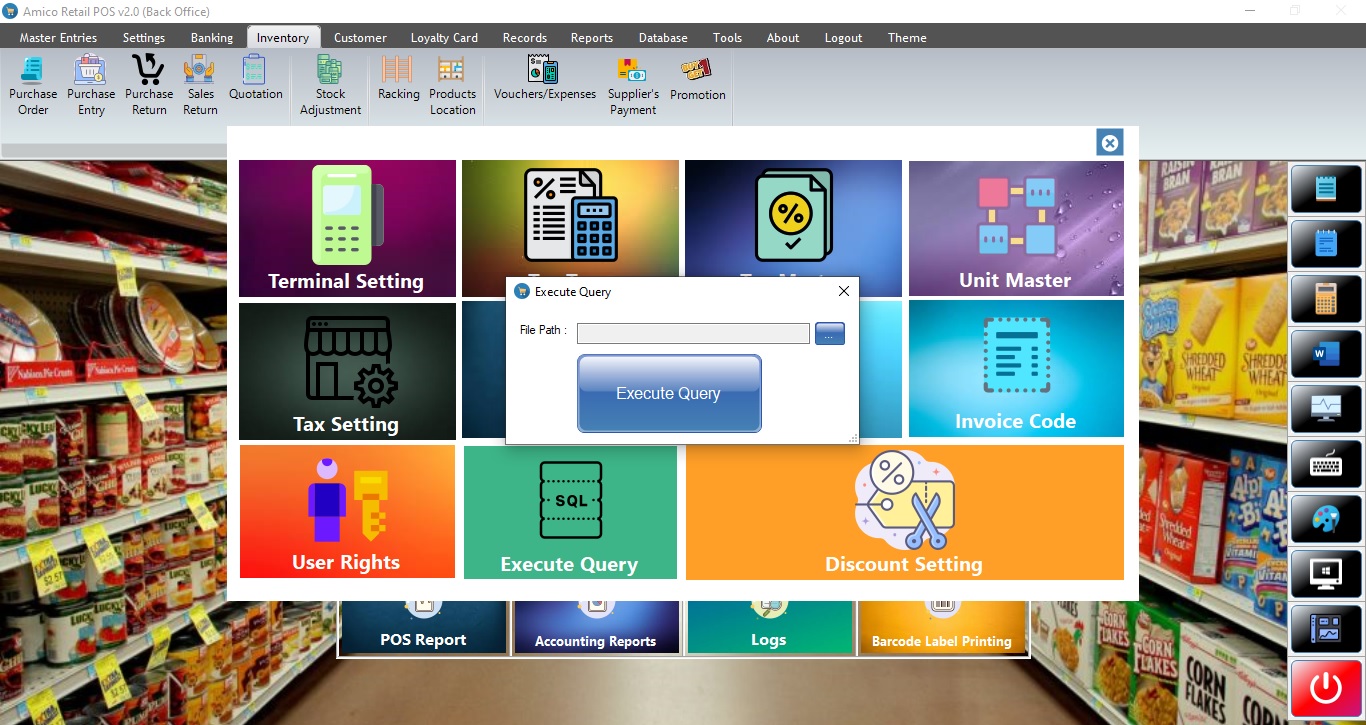Click the browse button beside File Path
1366x725 pixels.
click(x=829, y=334)
